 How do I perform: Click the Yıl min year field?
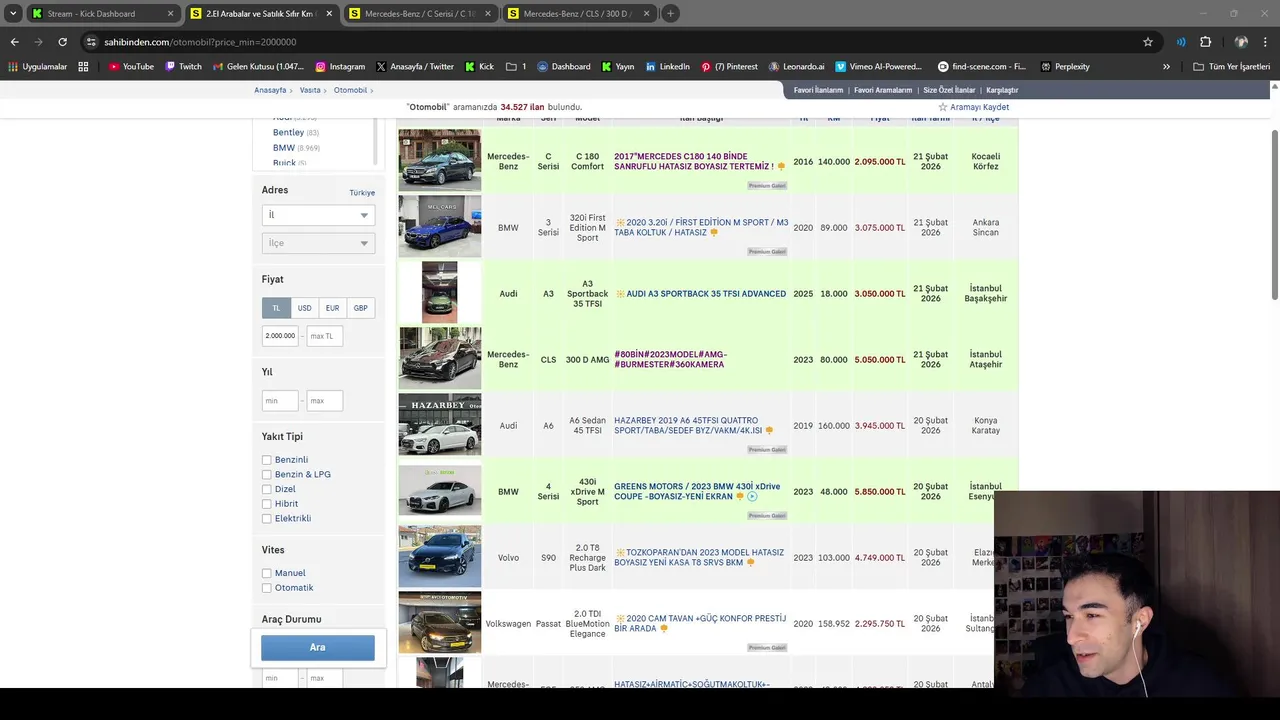click(x=280, y=401)
